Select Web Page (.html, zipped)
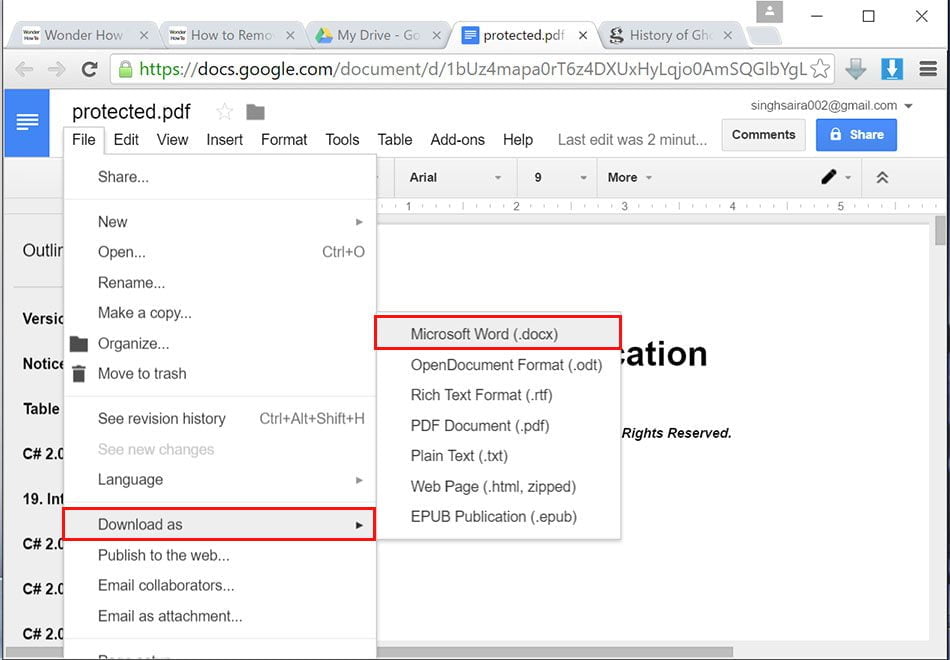 point(498,486)
